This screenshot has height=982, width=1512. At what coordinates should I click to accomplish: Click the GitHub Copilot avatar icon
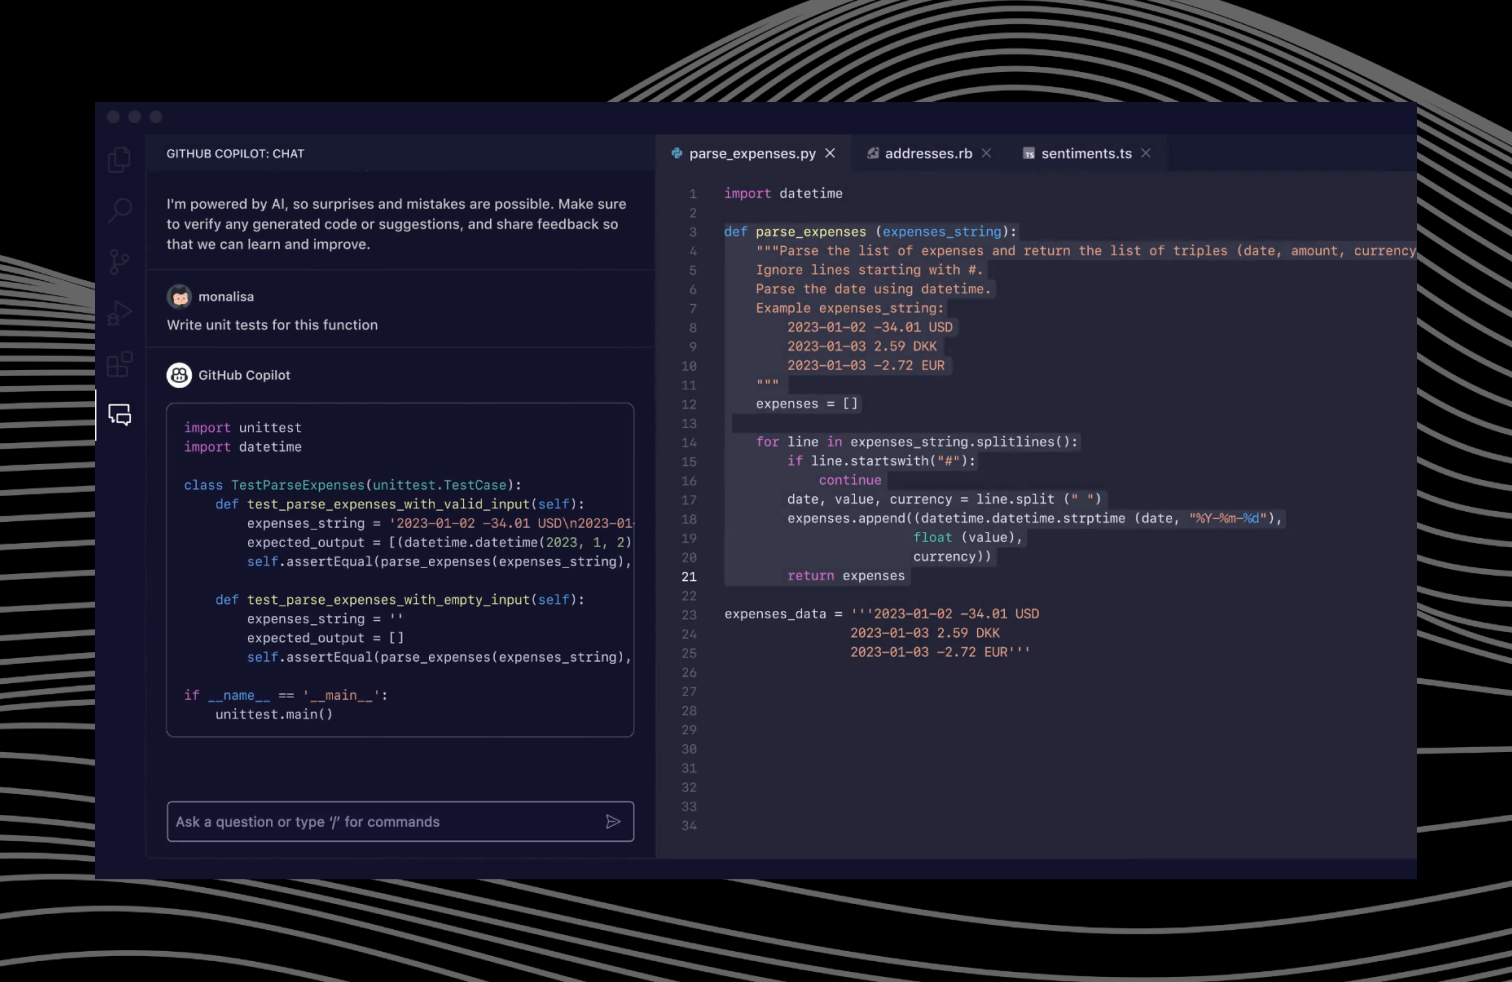coord(179,375)
